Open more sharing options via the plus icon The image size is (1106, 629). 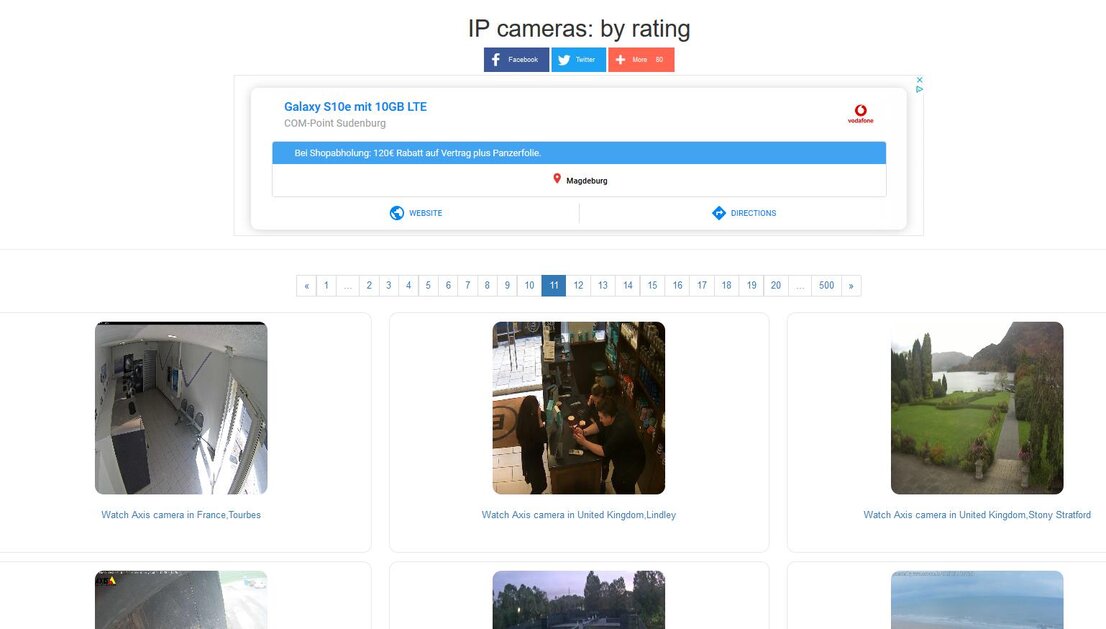[621, 59]
